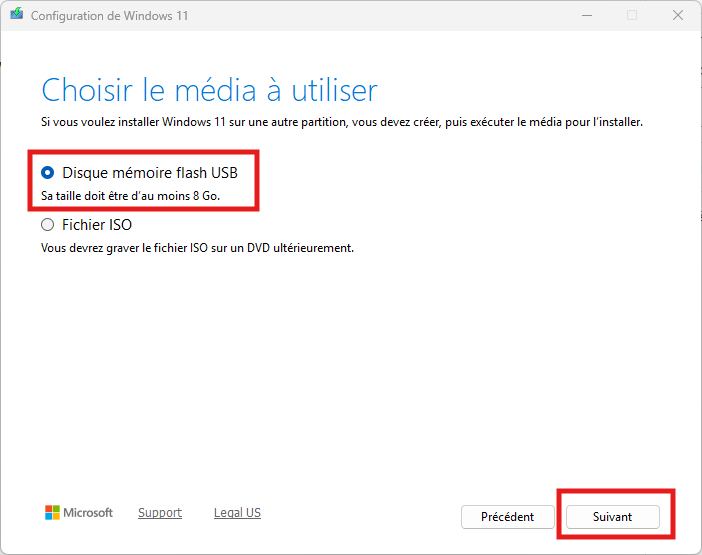Click the sentence starting "Si vous voulez installer Windows 11"
The height and width of the screenshot is (555, 702).
[x=342, y=122]
